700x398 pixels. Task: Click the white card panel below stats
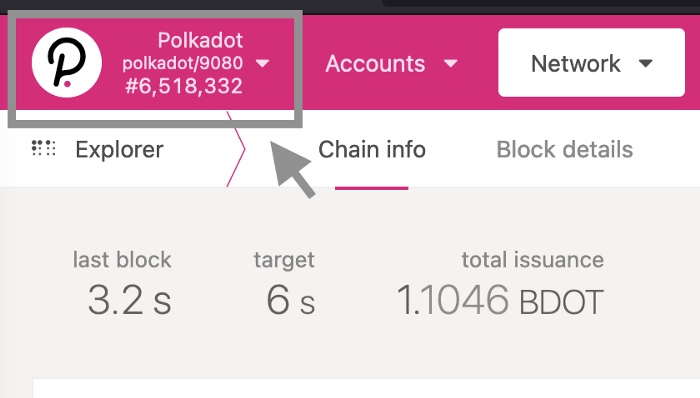point(366,388)
